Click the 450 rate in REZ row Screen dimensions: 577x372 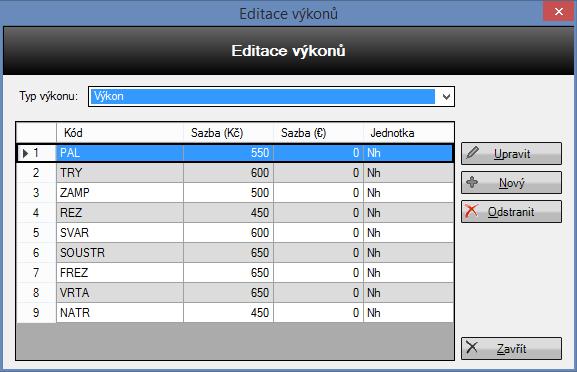(228, 213)
